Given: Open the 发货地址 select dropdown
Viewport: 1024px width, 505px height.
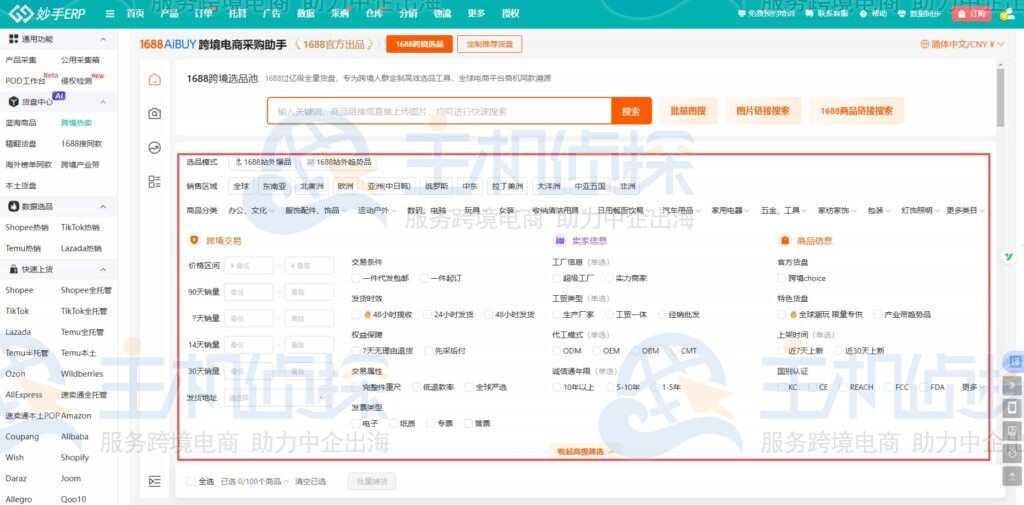Looking at the screenshot, I should tap(278, 398).
